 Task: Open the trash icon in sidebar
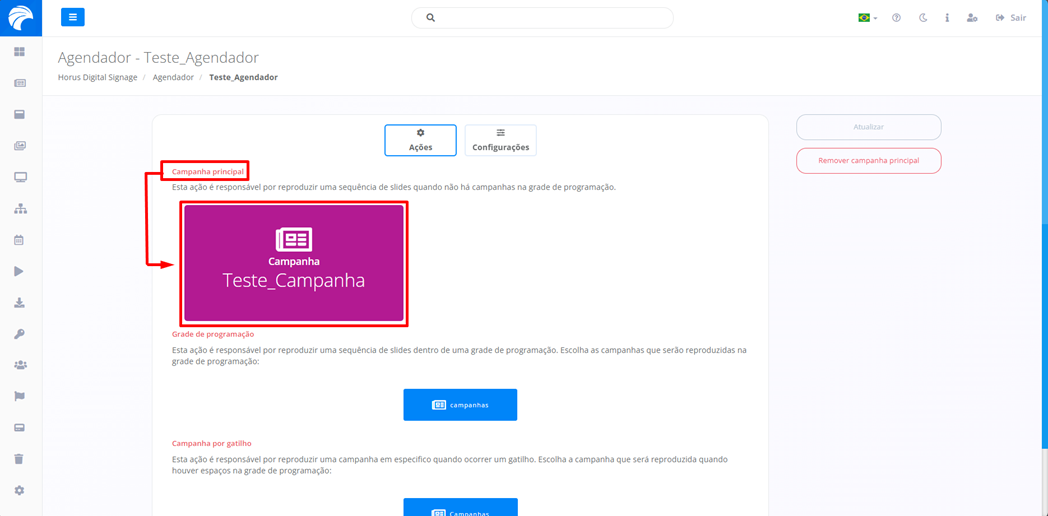(19, 459)
